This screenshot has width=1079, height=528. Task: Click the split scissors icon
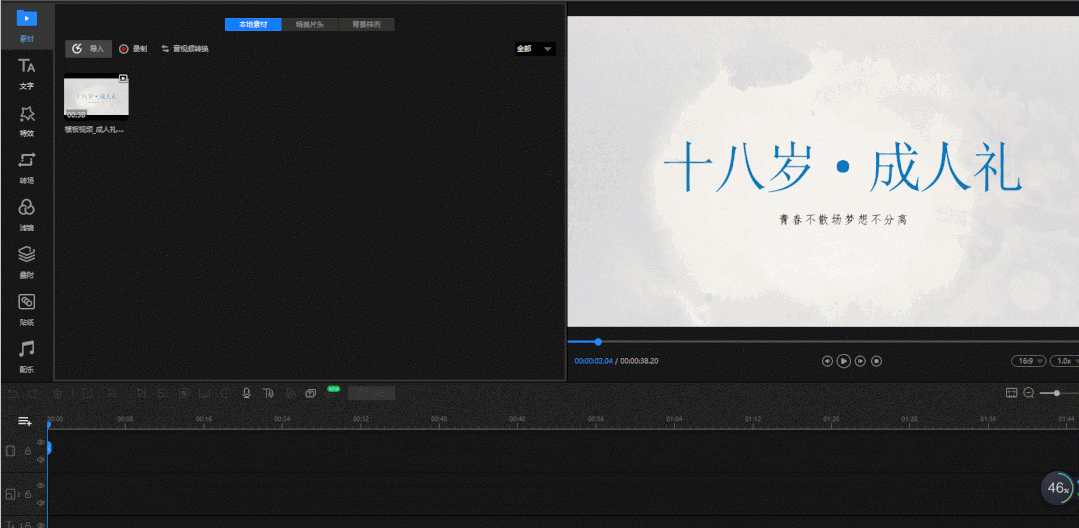[x=112, y=393]
